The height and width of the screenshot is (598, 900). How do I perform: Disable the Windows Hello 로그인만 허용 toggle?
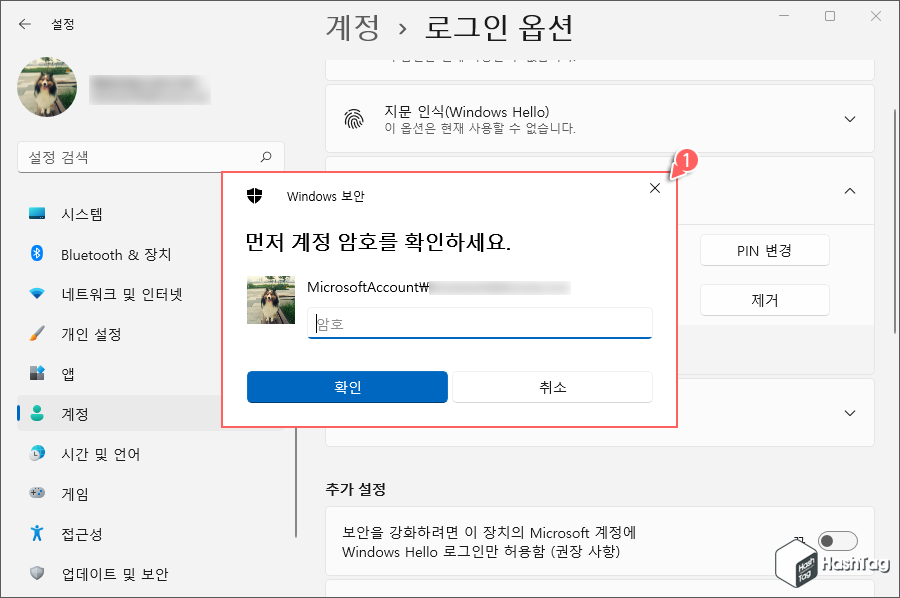click(839, 540)
